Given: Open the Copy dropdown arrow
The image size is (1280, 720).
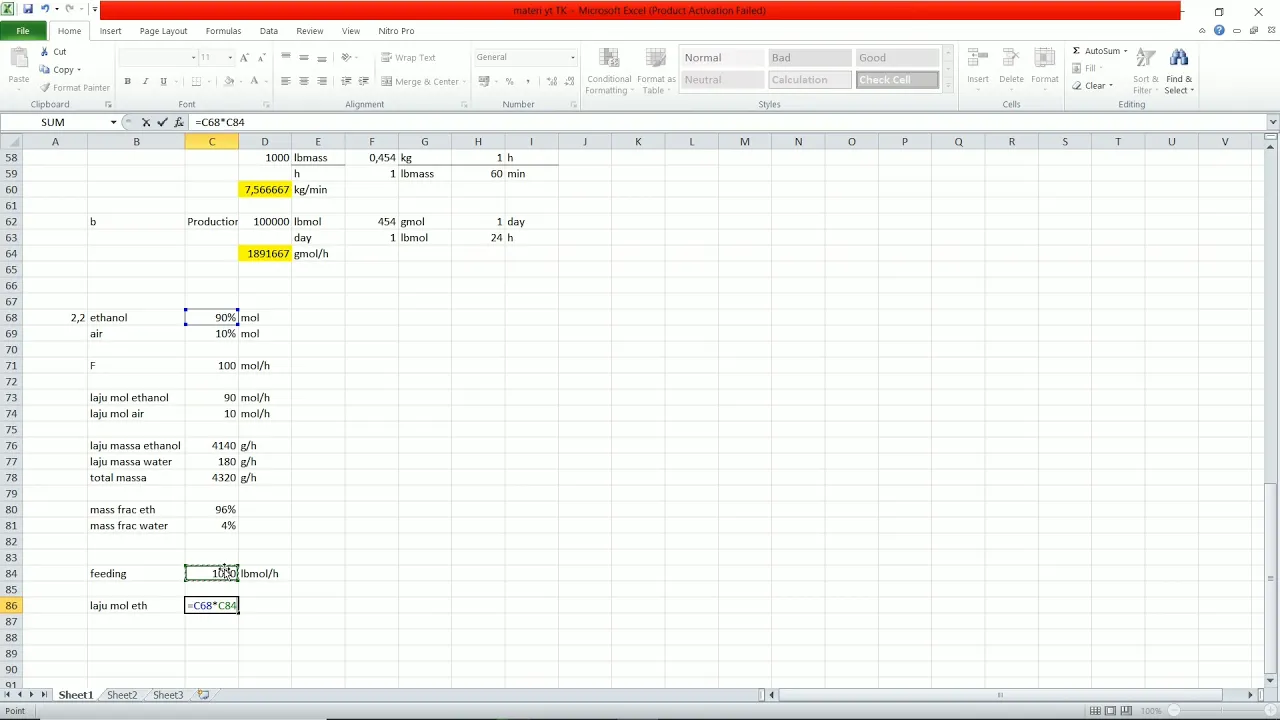Looking at the screenshot, I should [79, 70].
